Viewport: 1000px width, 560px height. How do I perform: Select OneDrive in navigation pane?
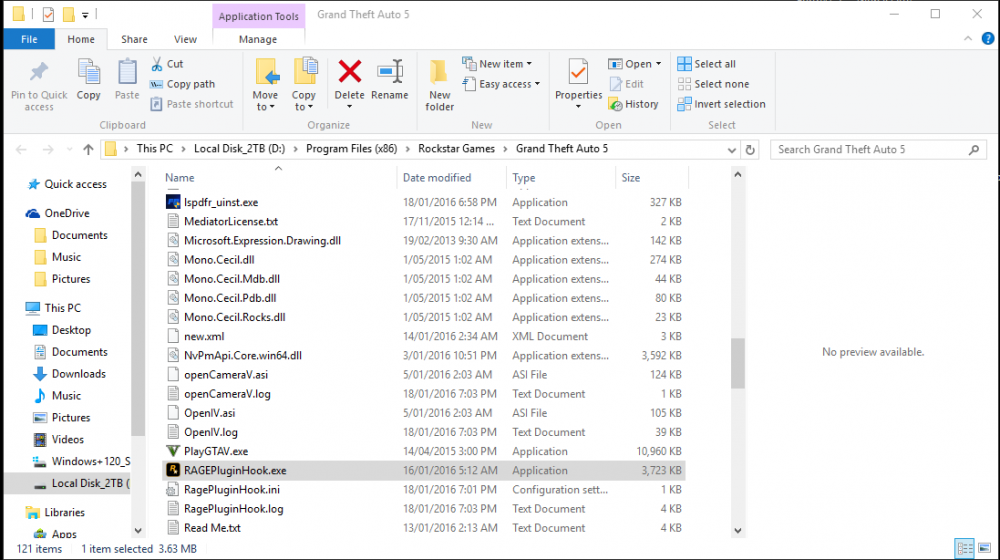(x=58, y=213)
